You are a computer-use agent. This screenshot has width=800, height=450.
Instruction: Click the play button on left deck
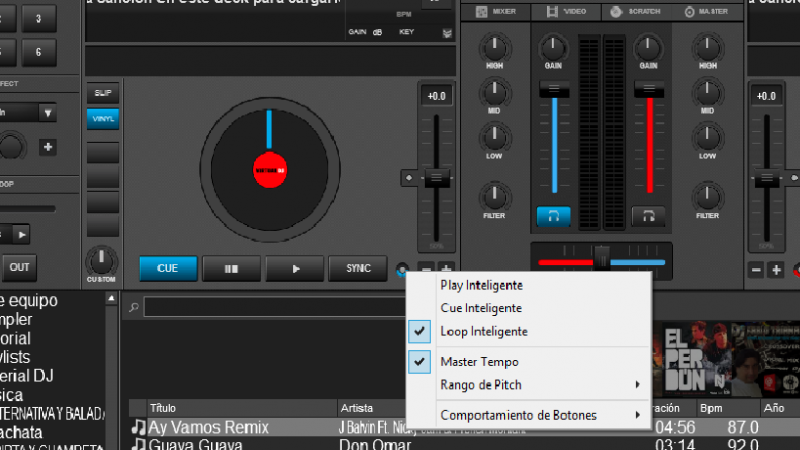pos(295,269)
